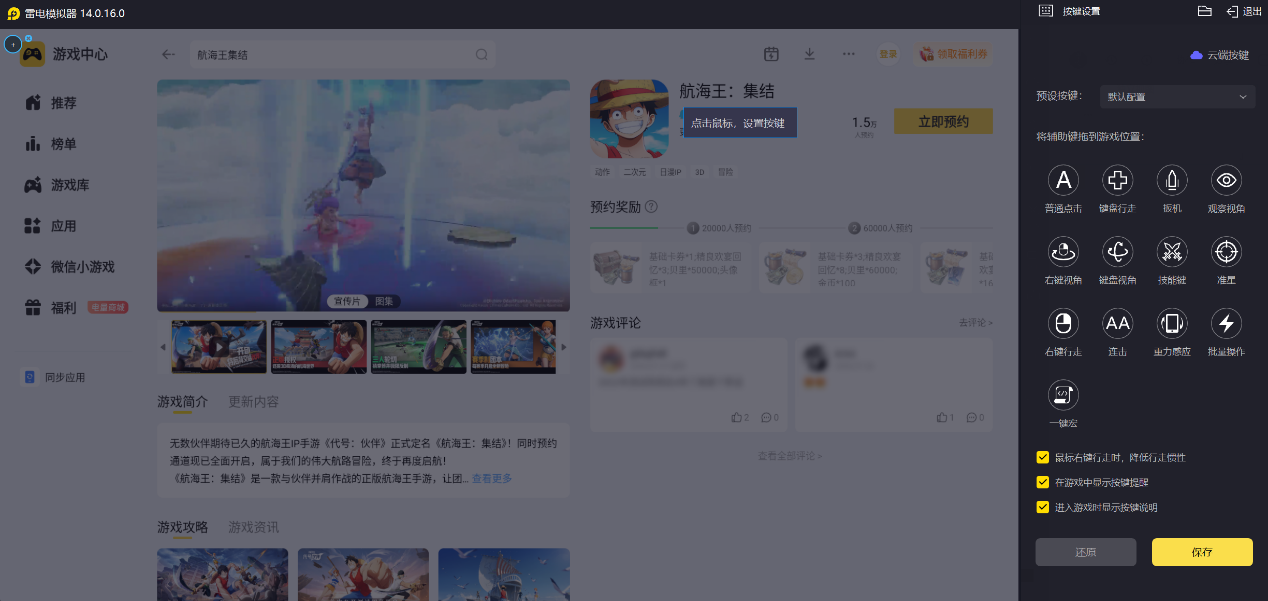Switch to the 更新内容 tab

pos(253,401)
